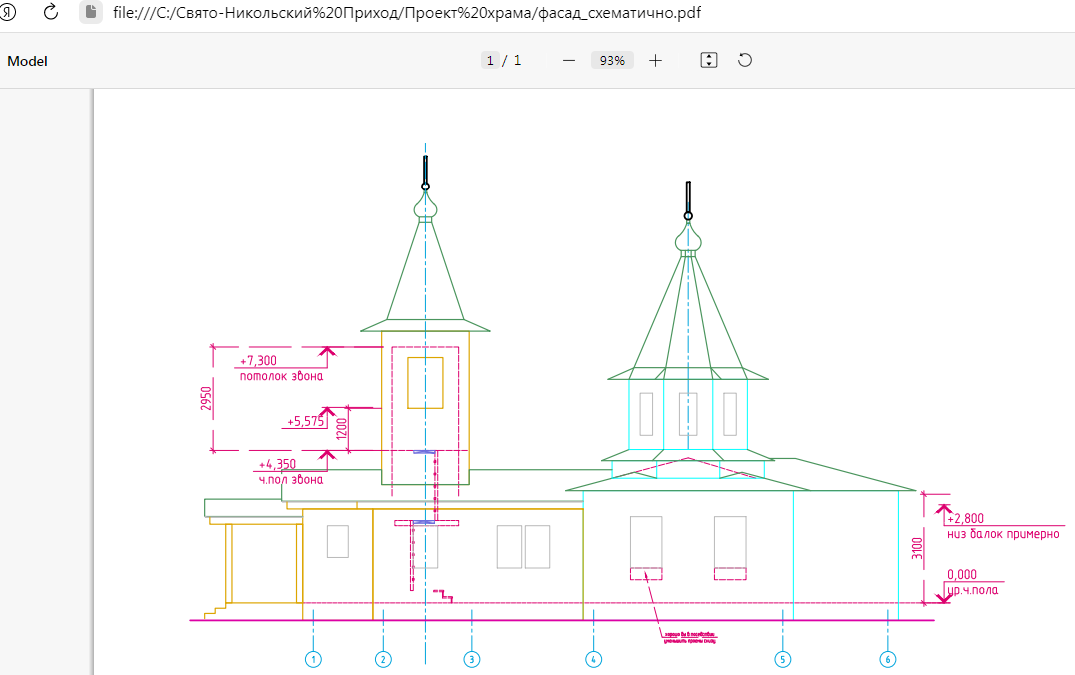Click the 2950 vertical dimension
1075x675 pixels.
point(206,399)
